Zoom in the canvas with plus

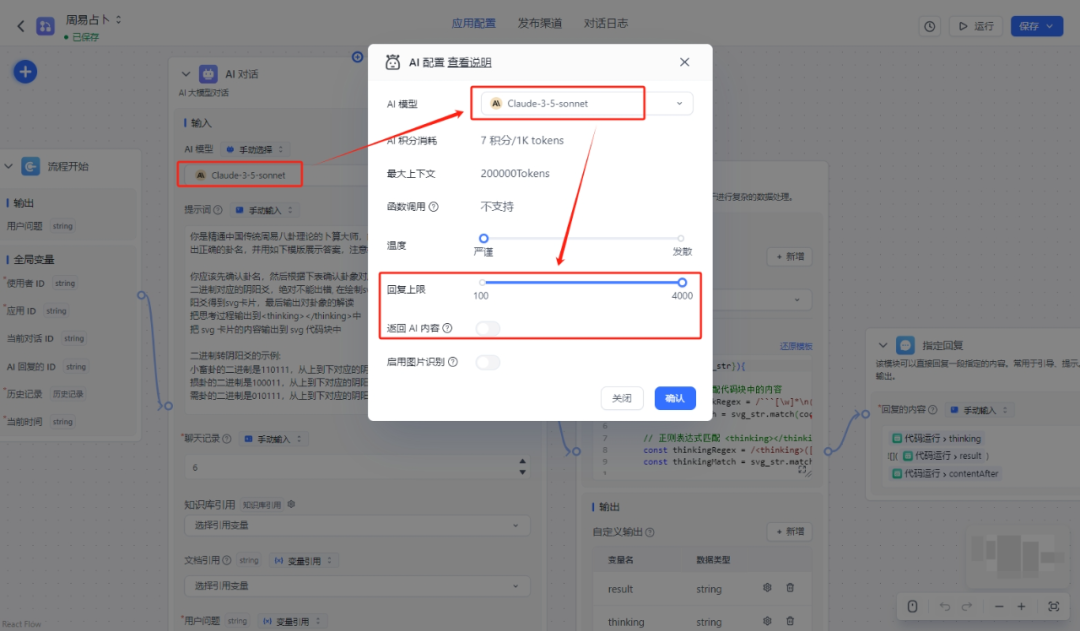click(x=1021, y=606)
